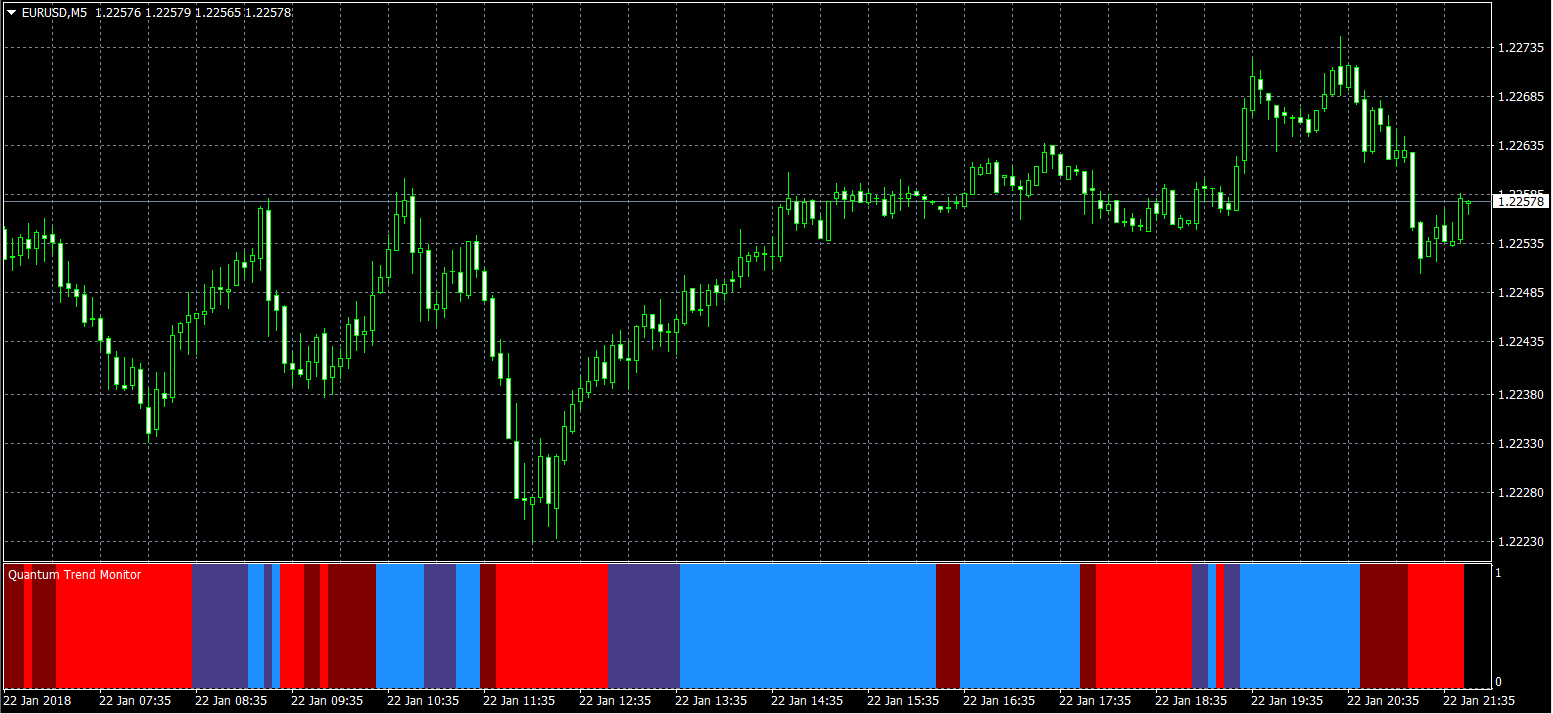Click the triangle arrow beside EURUSD,M5
The width and height of the screenshot is (1553, 714).
pos(11,13)
